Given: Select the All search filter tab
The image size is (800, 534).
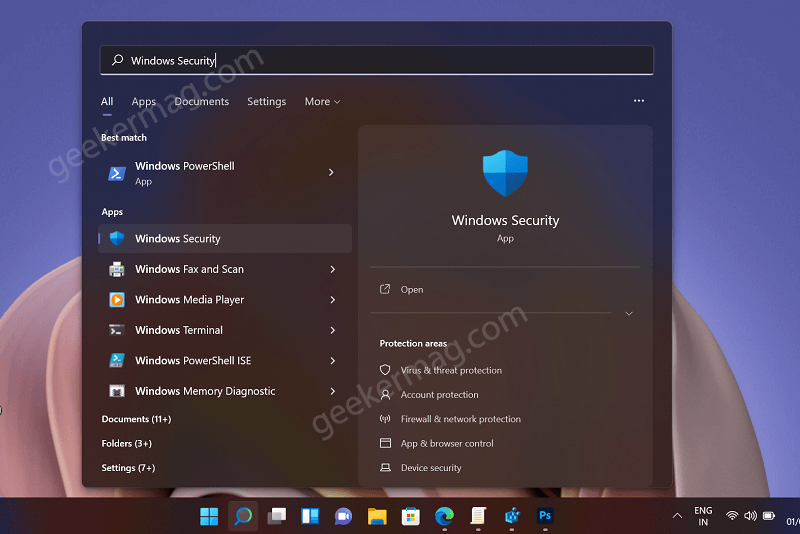Looking at the screenshot, I should [107, 101].
